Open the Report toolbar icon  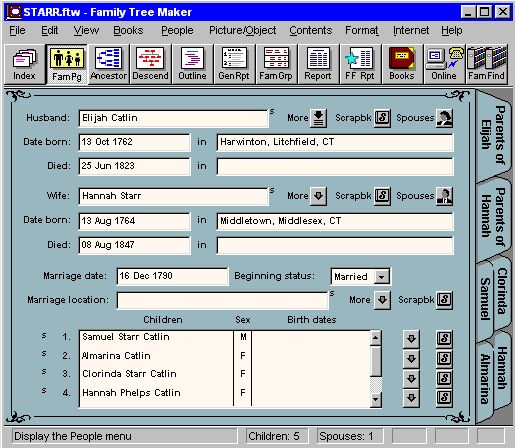[x=318, y=64]
